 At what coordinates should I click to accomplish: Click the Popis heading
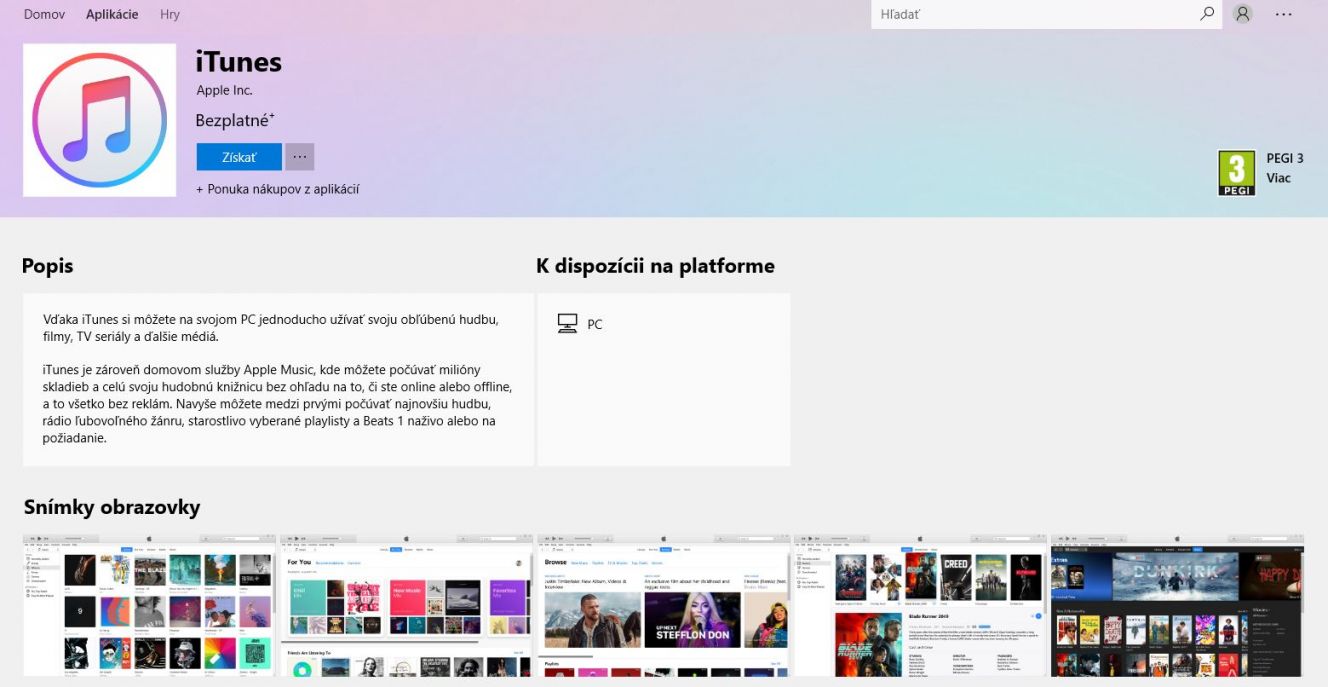click(48, 266)
